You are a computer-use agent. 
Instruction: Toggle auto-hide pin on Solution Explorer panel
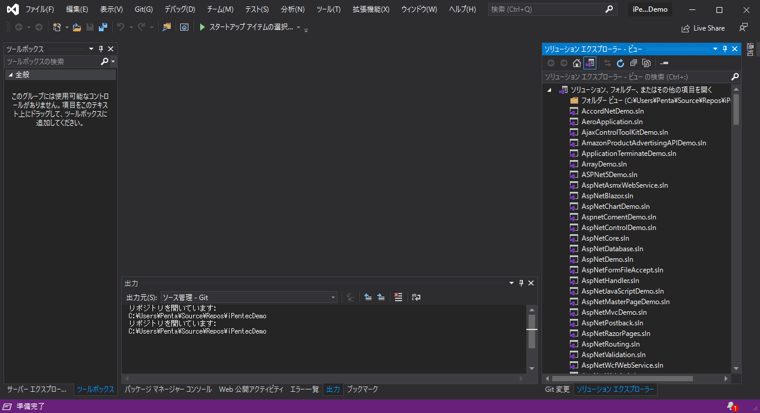tap(725, 49)
